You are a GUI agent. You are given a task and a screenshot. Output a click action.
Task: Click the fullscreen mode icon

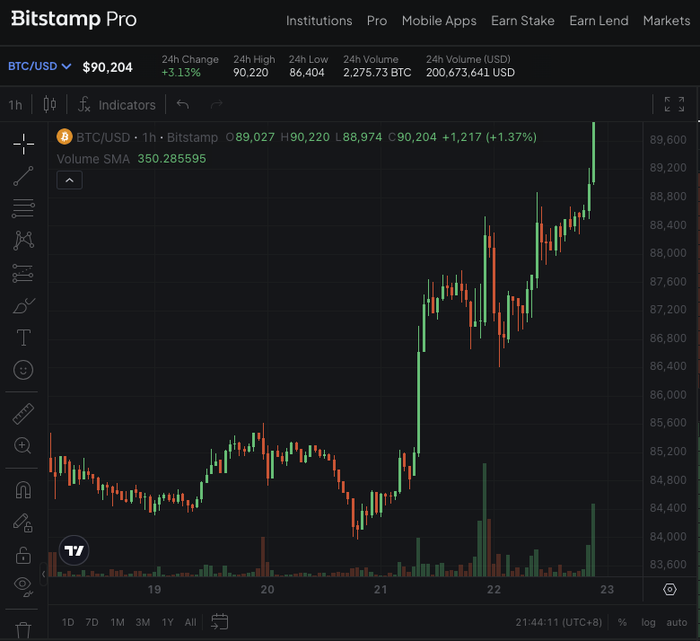coord(674,105)
